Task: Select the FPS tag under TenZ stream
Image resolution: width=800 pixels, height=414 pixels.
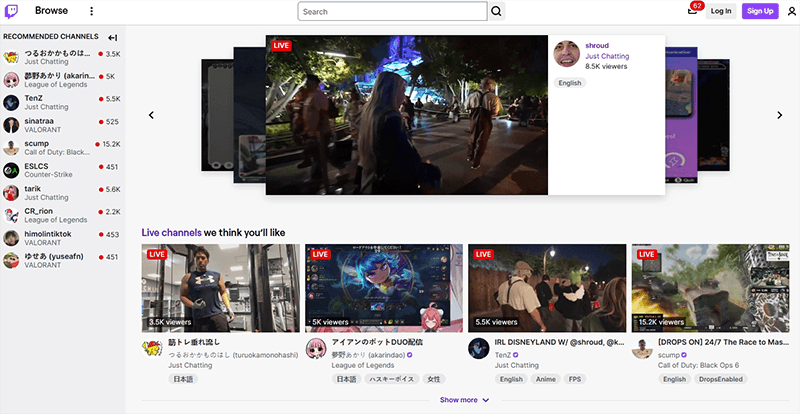Action: (x=575, y=379)
